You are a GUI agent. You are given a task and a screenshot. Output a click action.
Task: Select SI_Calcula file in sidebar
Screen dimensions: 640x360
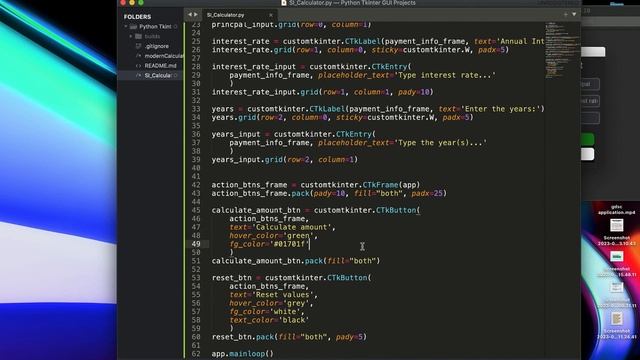tap(158, 76)
